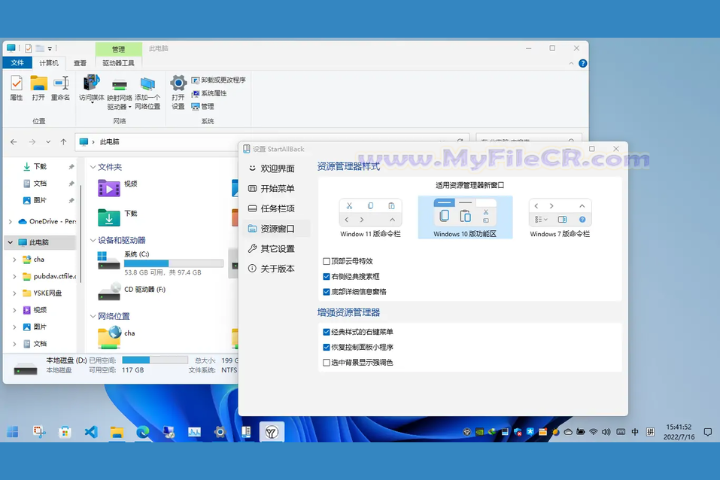
Task: Go back in Explorer navigation
Action: coord(14,142)
